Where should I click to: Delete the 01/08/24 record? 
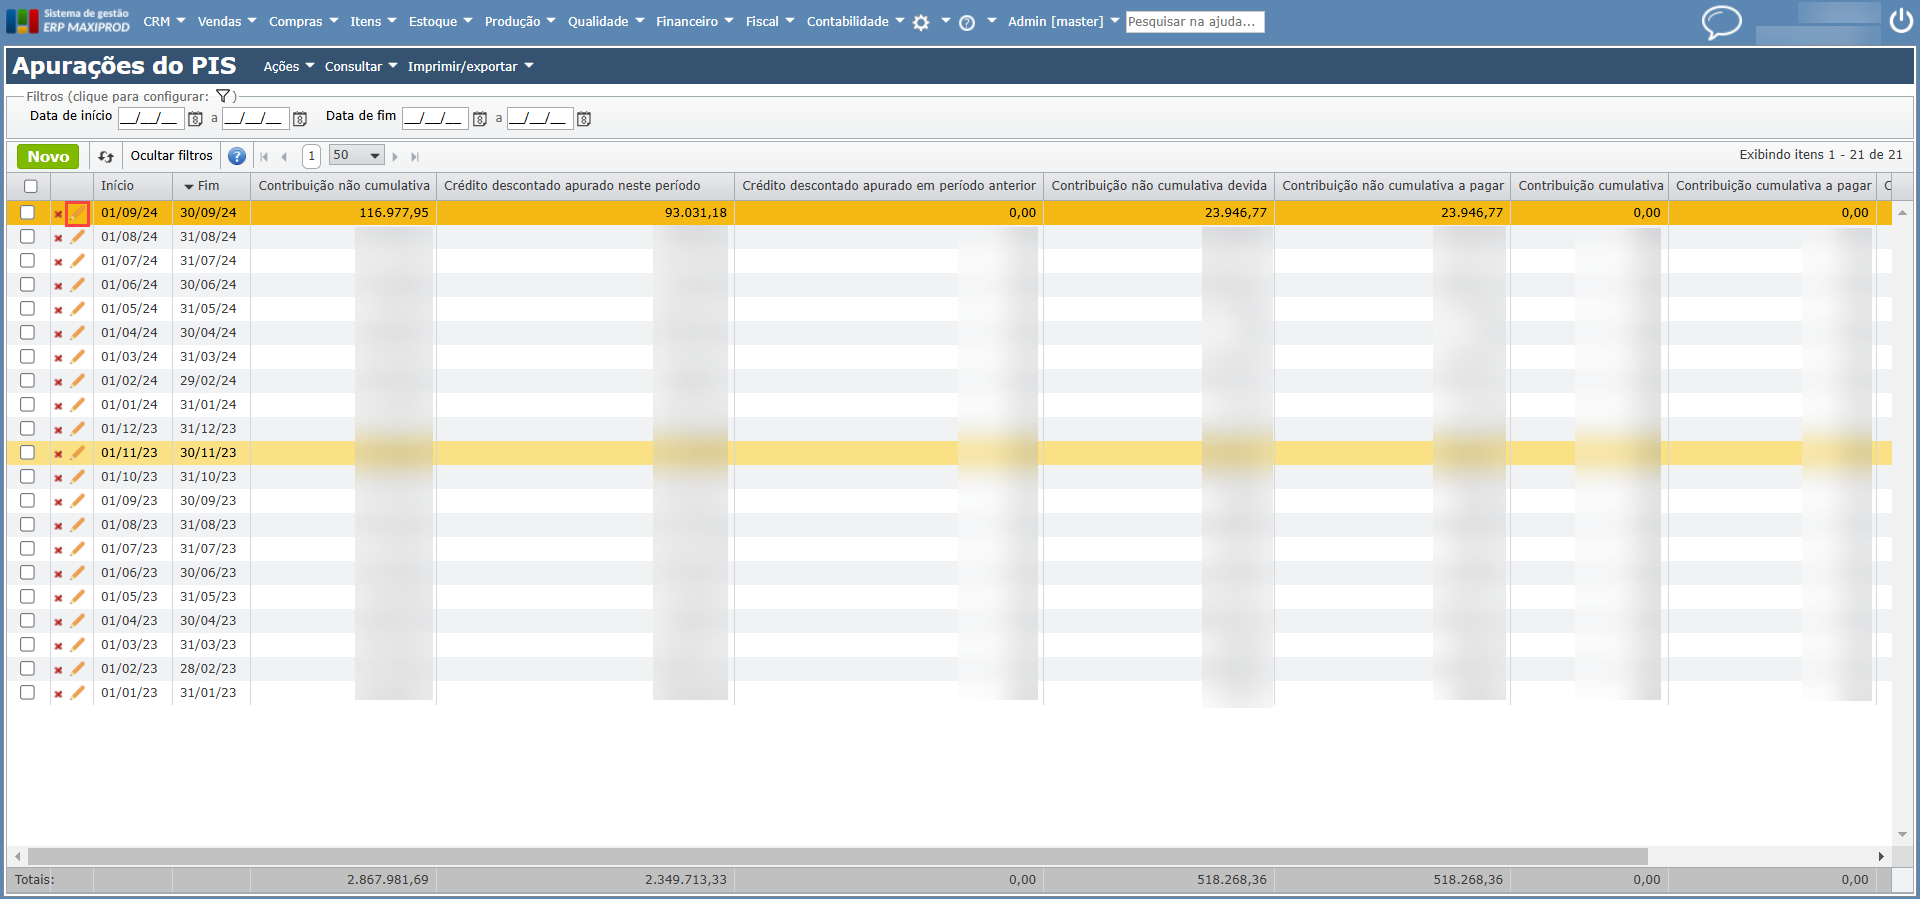tap(58, 238)
